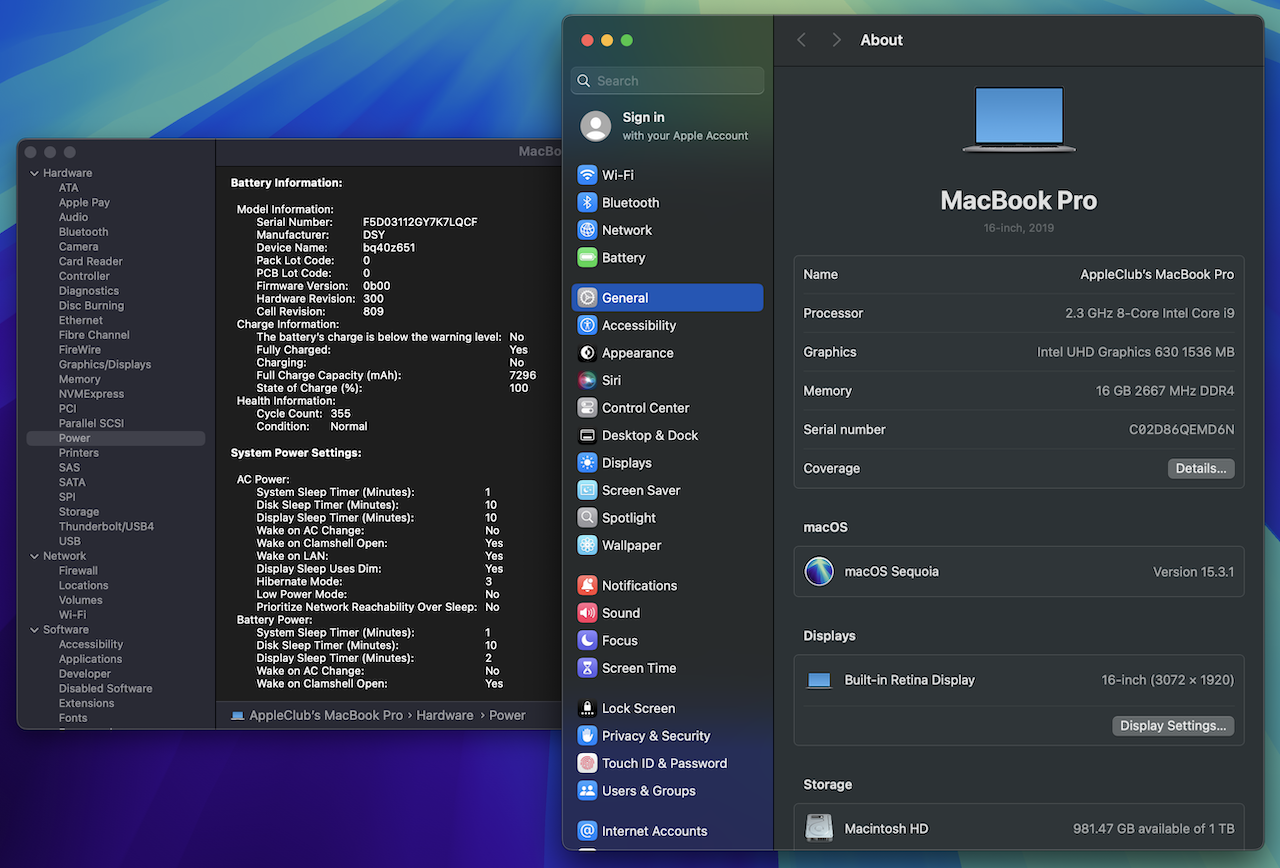Open the Accessibility icon
The image size is (1280, 868).
[587, 325]
